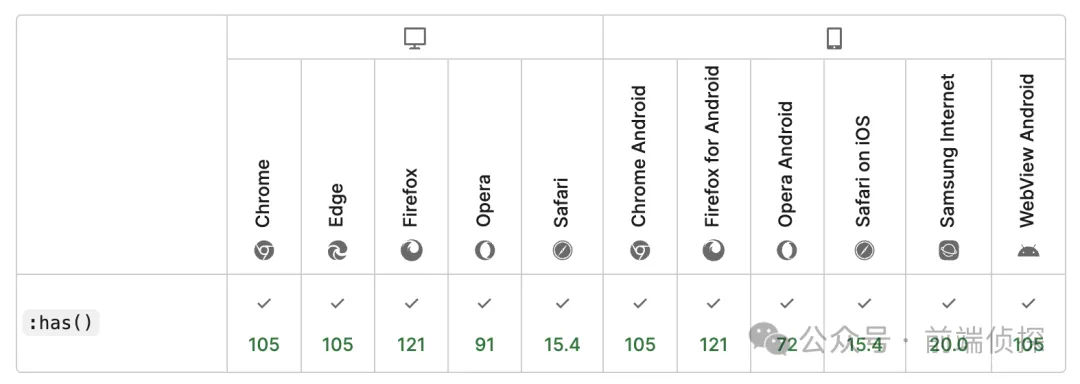Image resolution: width=1080 pixels, height=384 pixels.
Task: Click the Chrome desktop browser icon
Action: coord(264,250)
